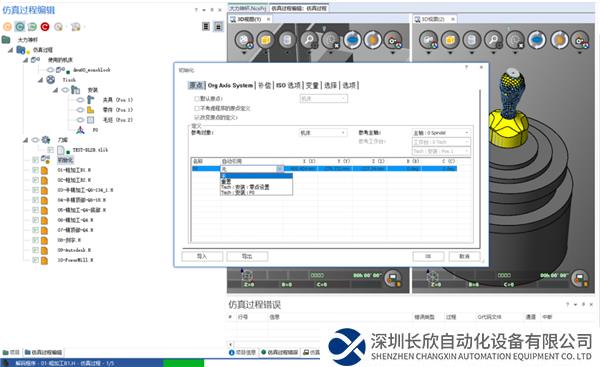The width and height of the screenshot is (600, 367).
Task: Click the gray cylinder icon in 3D view (1)
Action: (x=287, y=39)
